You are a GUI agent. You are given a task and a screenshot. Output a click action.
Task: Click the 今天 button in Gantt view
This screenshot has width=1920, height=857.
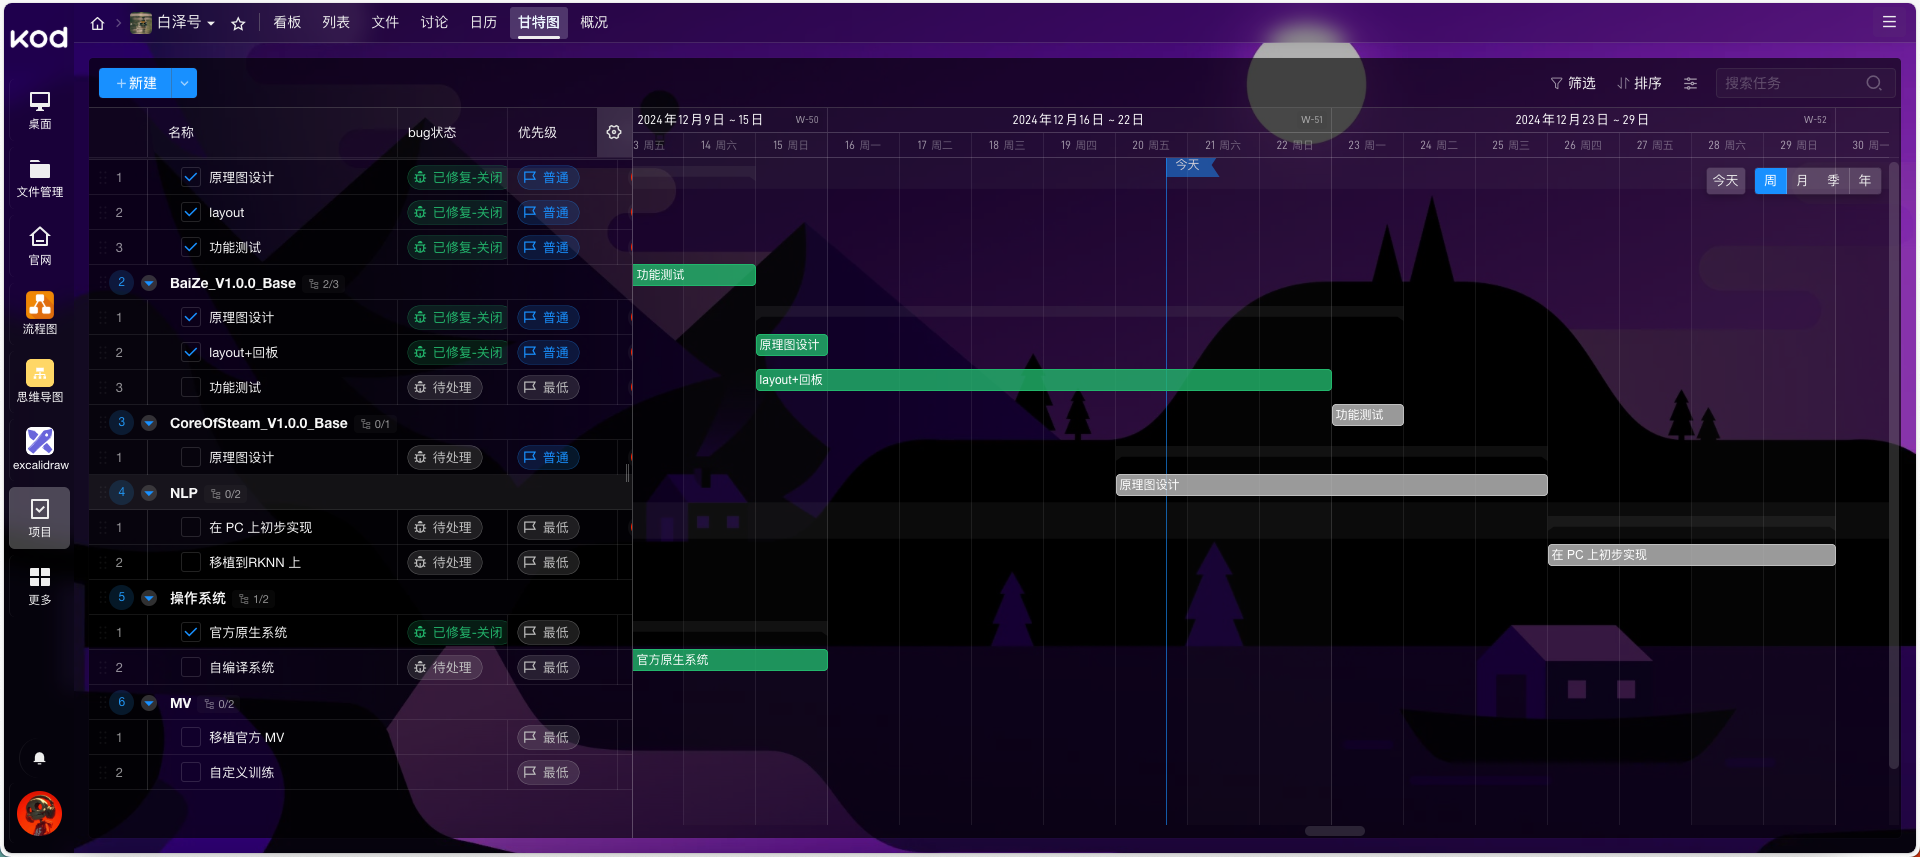1725,181
